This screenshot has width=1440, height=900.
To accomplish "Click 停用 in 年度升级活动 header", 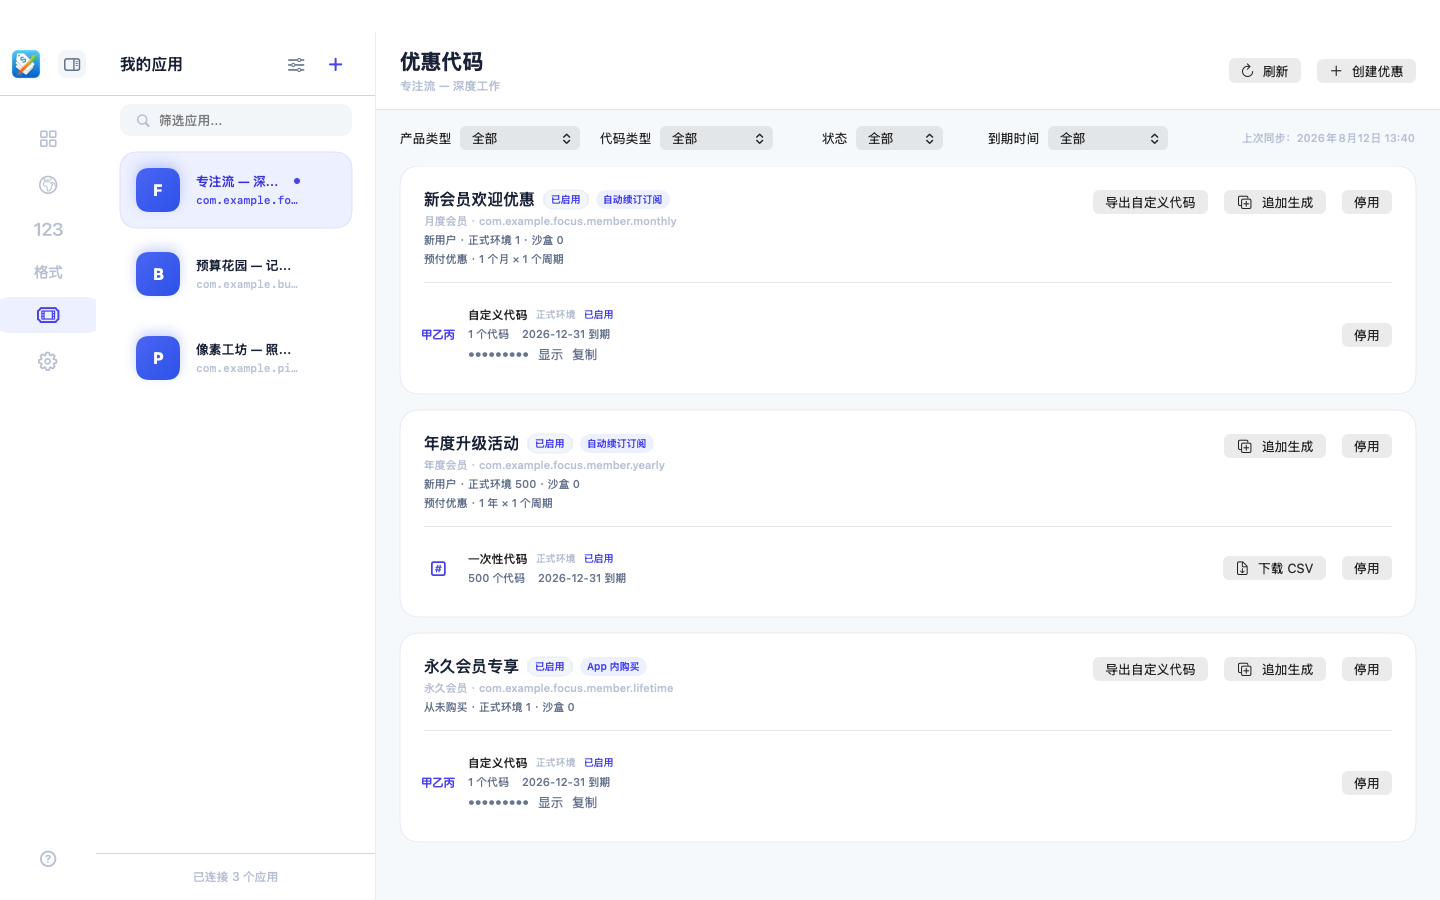I will (x=1367, y=446).
